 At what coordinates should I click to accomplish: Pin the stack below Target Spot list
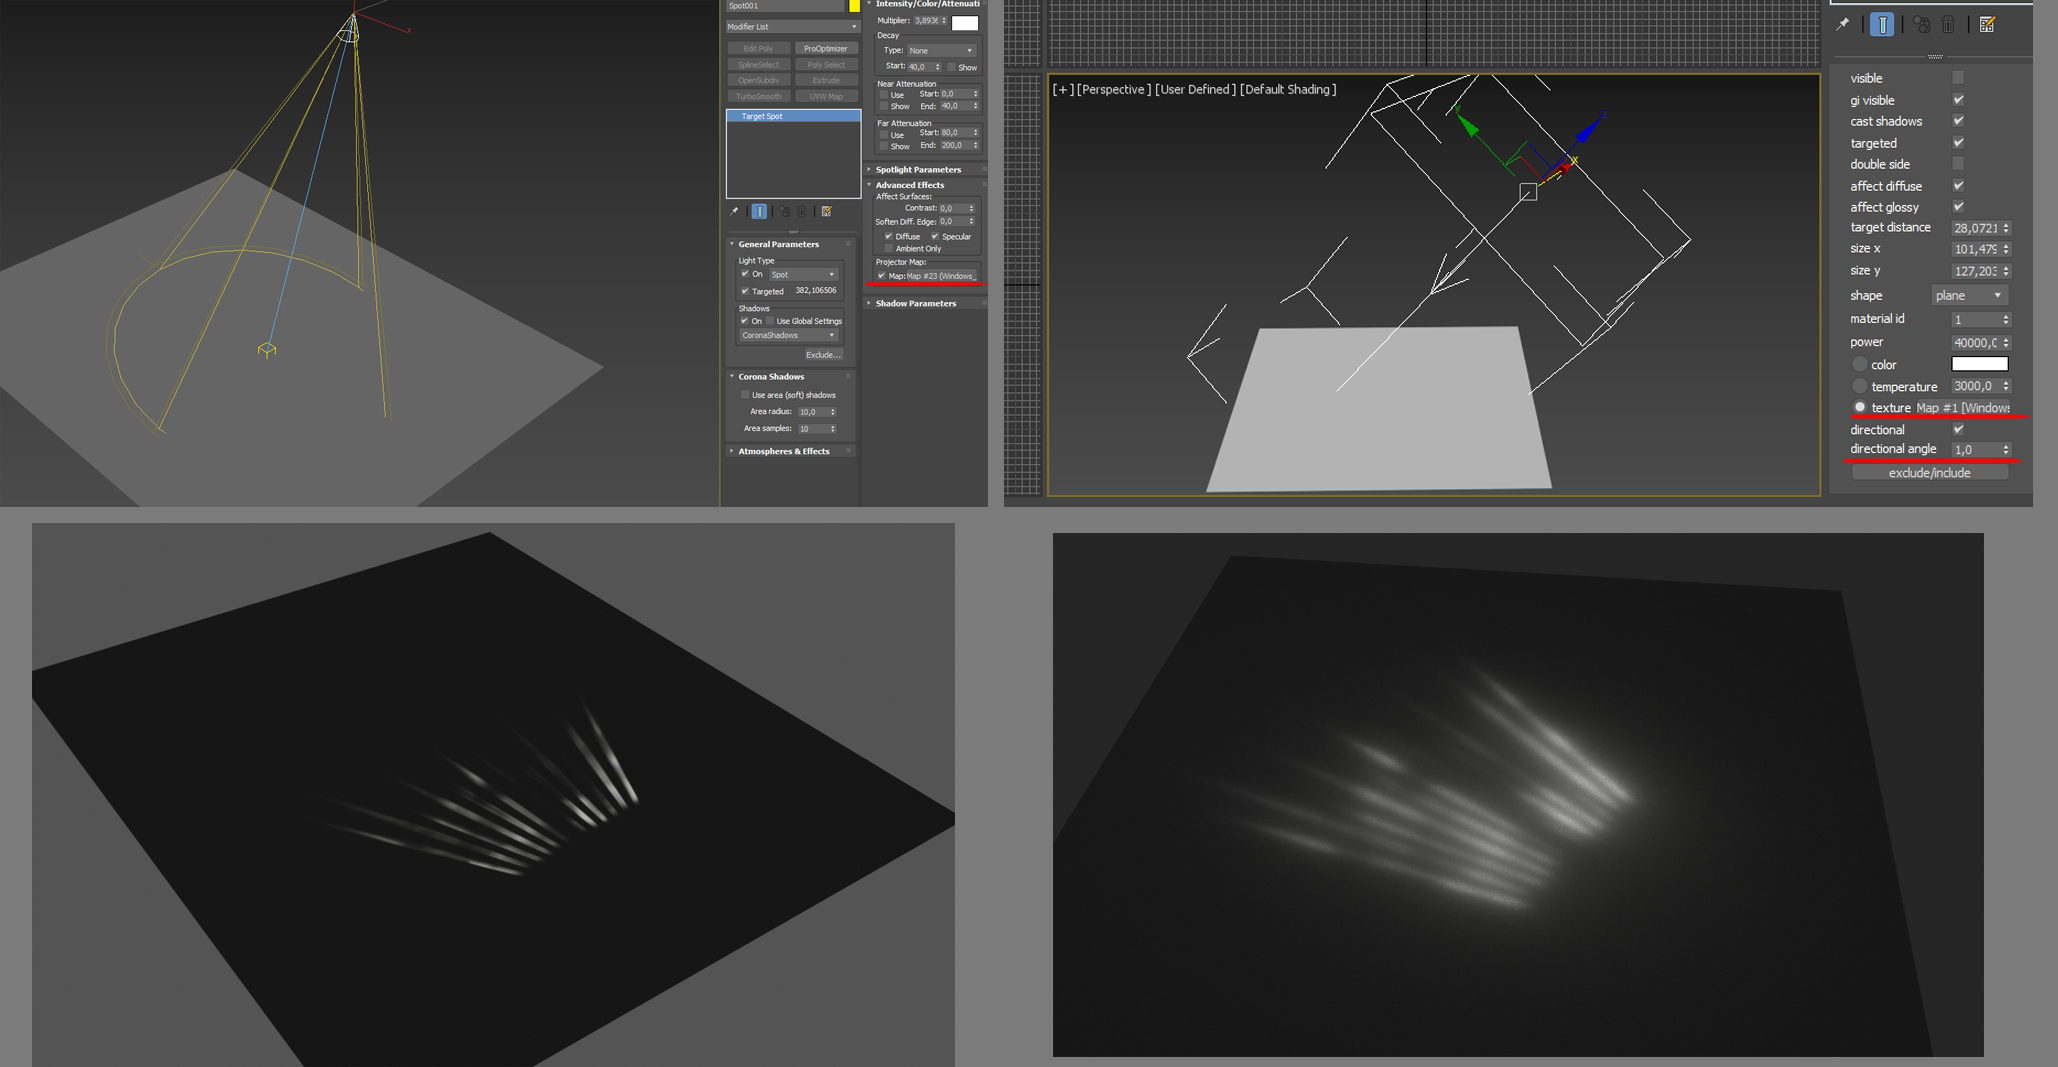(x=735, y=212)
